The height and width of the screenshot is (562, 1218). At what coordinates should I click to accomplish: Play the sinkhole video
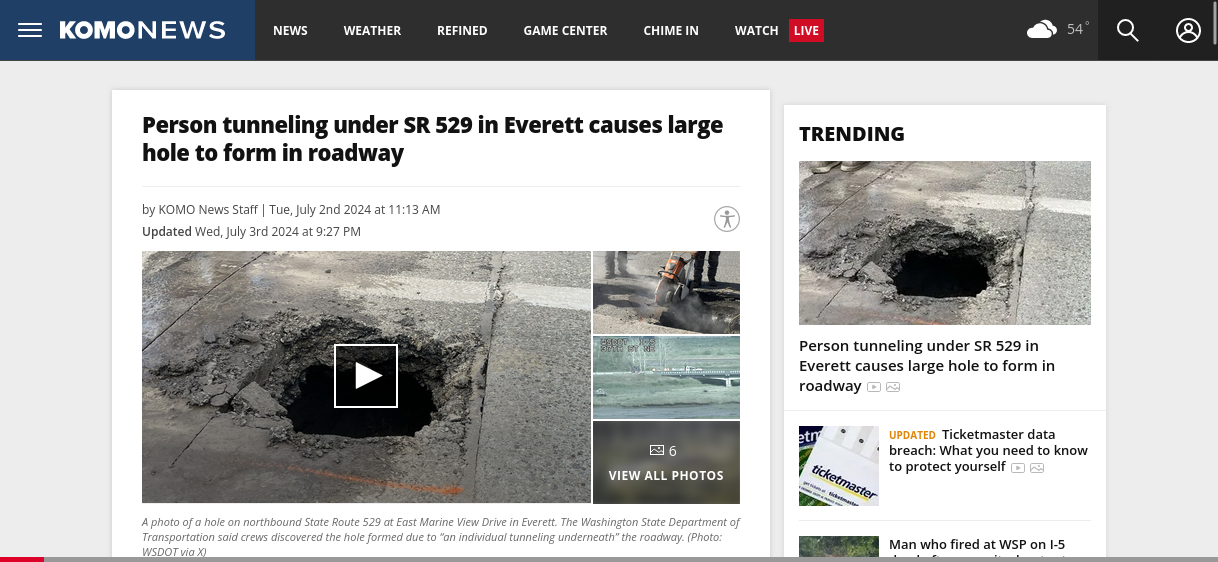point(366,376)
